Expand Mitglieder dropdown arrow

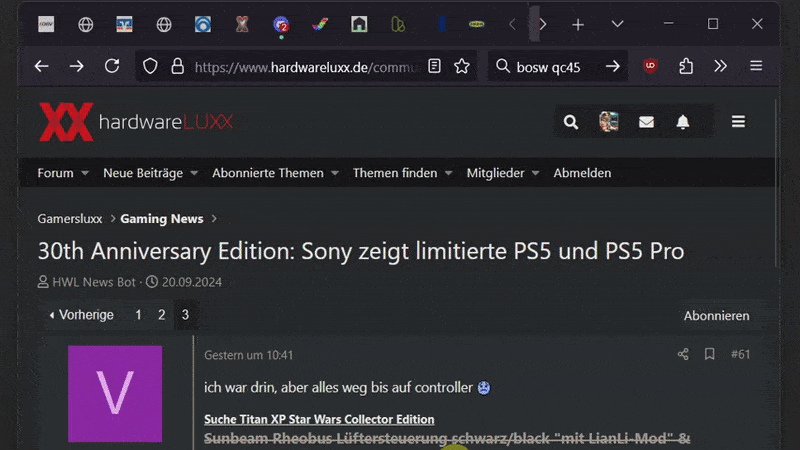click(535, 173)
